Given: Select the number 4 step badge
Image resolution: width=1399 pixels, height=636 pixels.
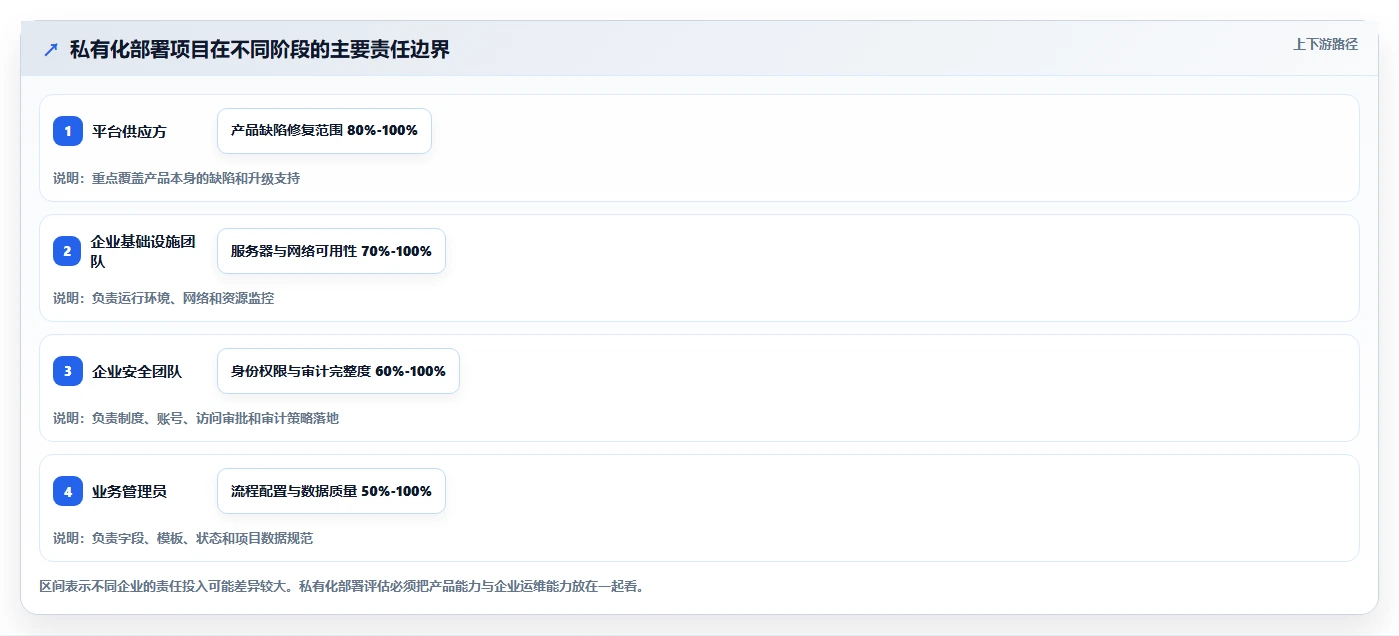Looking at the screenshot, I should pyautogui.click(x=68, y=491).
